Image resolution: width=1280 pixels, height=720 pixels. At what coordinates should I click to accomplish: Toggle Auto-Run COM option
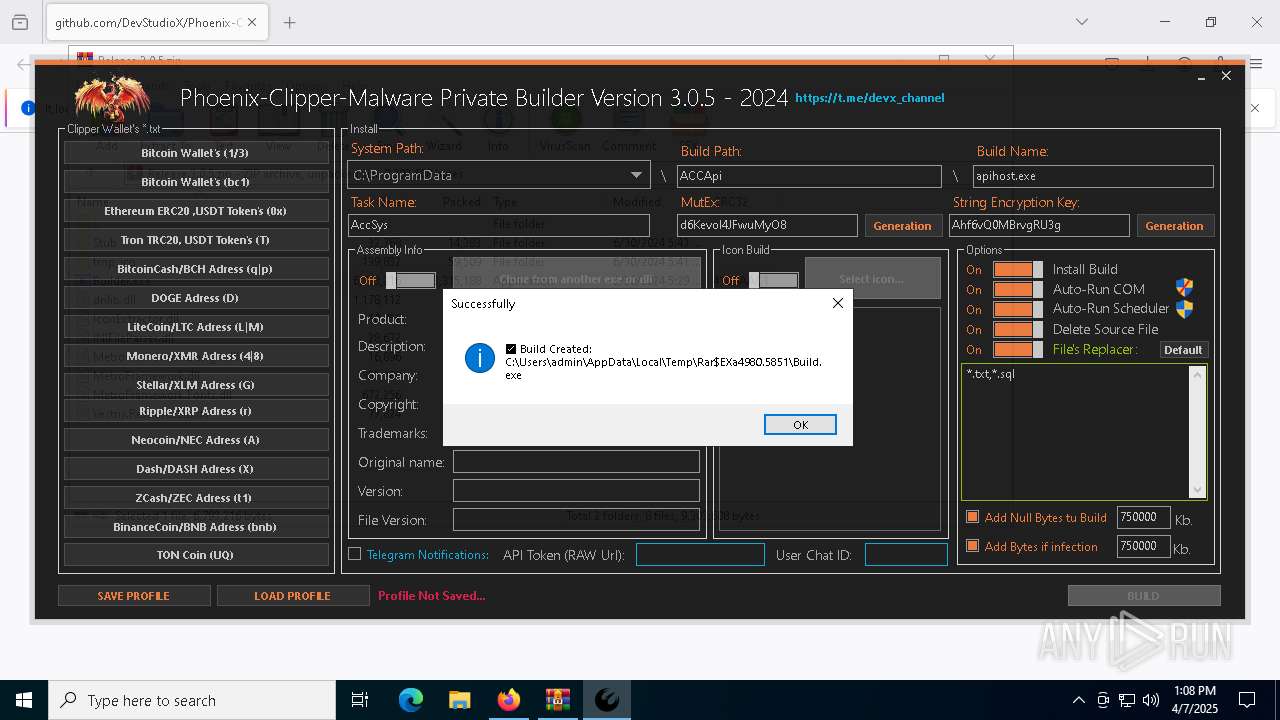1018,290
